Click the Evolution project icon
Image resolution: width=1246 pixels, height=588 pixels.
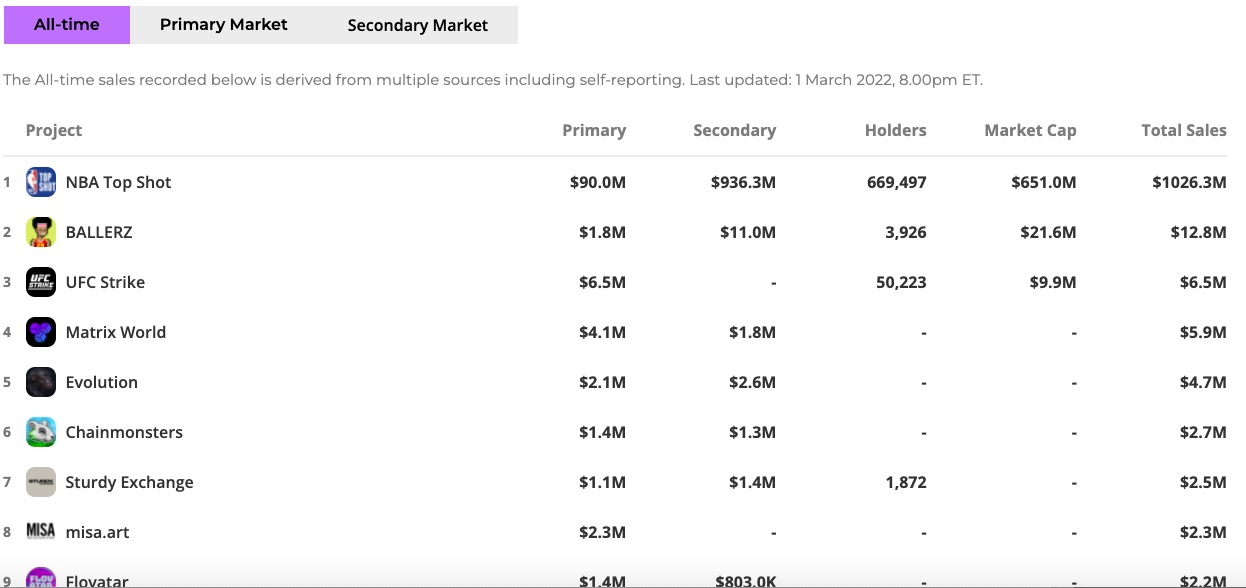coord(41,382)
